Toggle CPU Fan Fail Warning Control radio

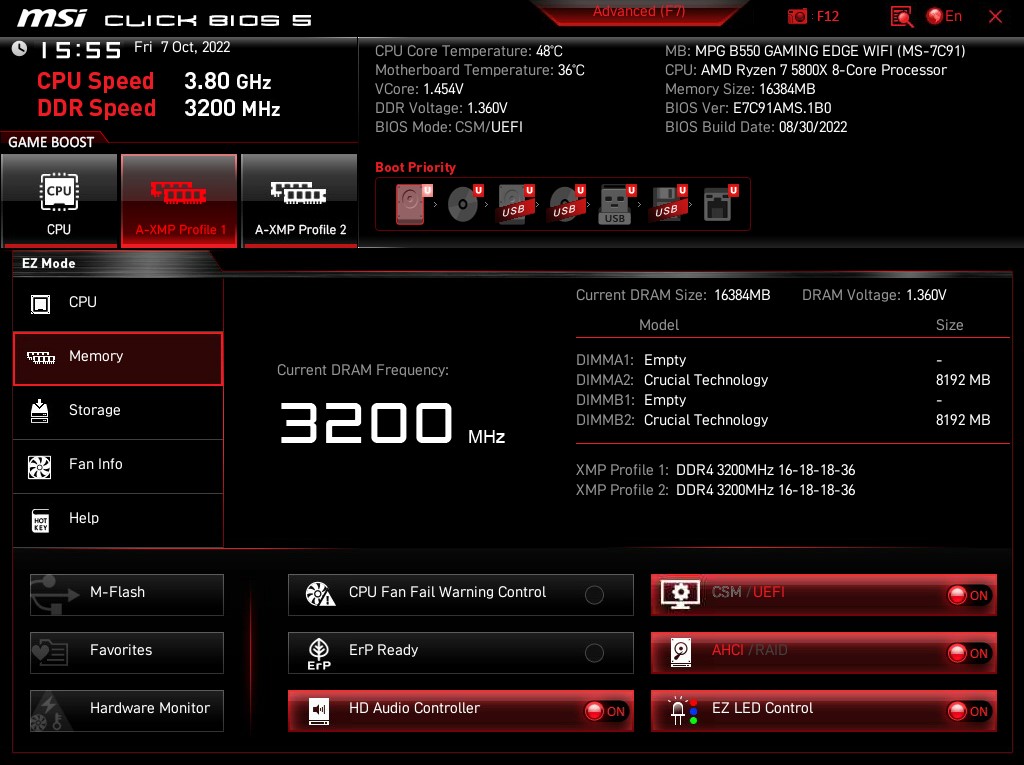pyautogui.click(x=594, y=595)
